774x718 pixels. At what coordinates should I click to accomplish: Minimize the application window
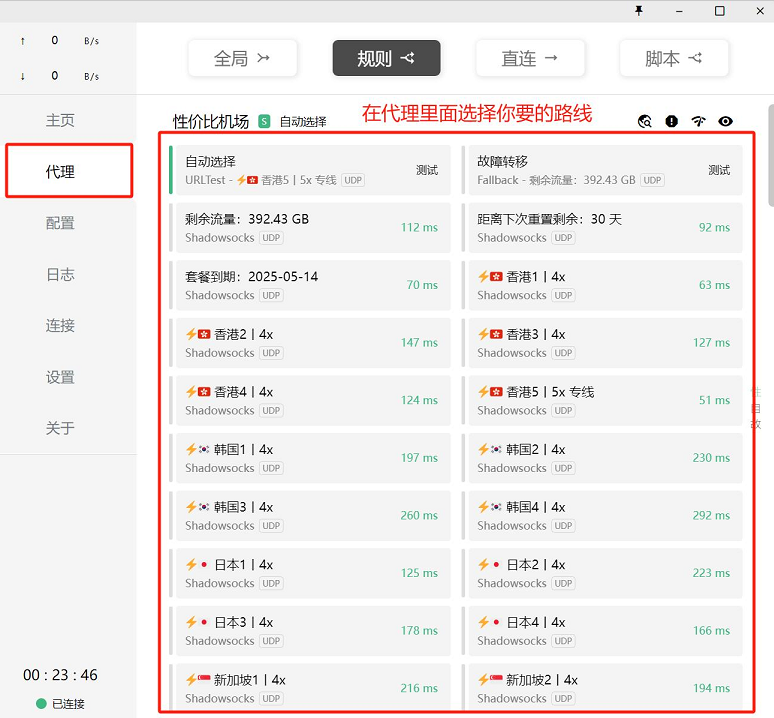point(679,11)
